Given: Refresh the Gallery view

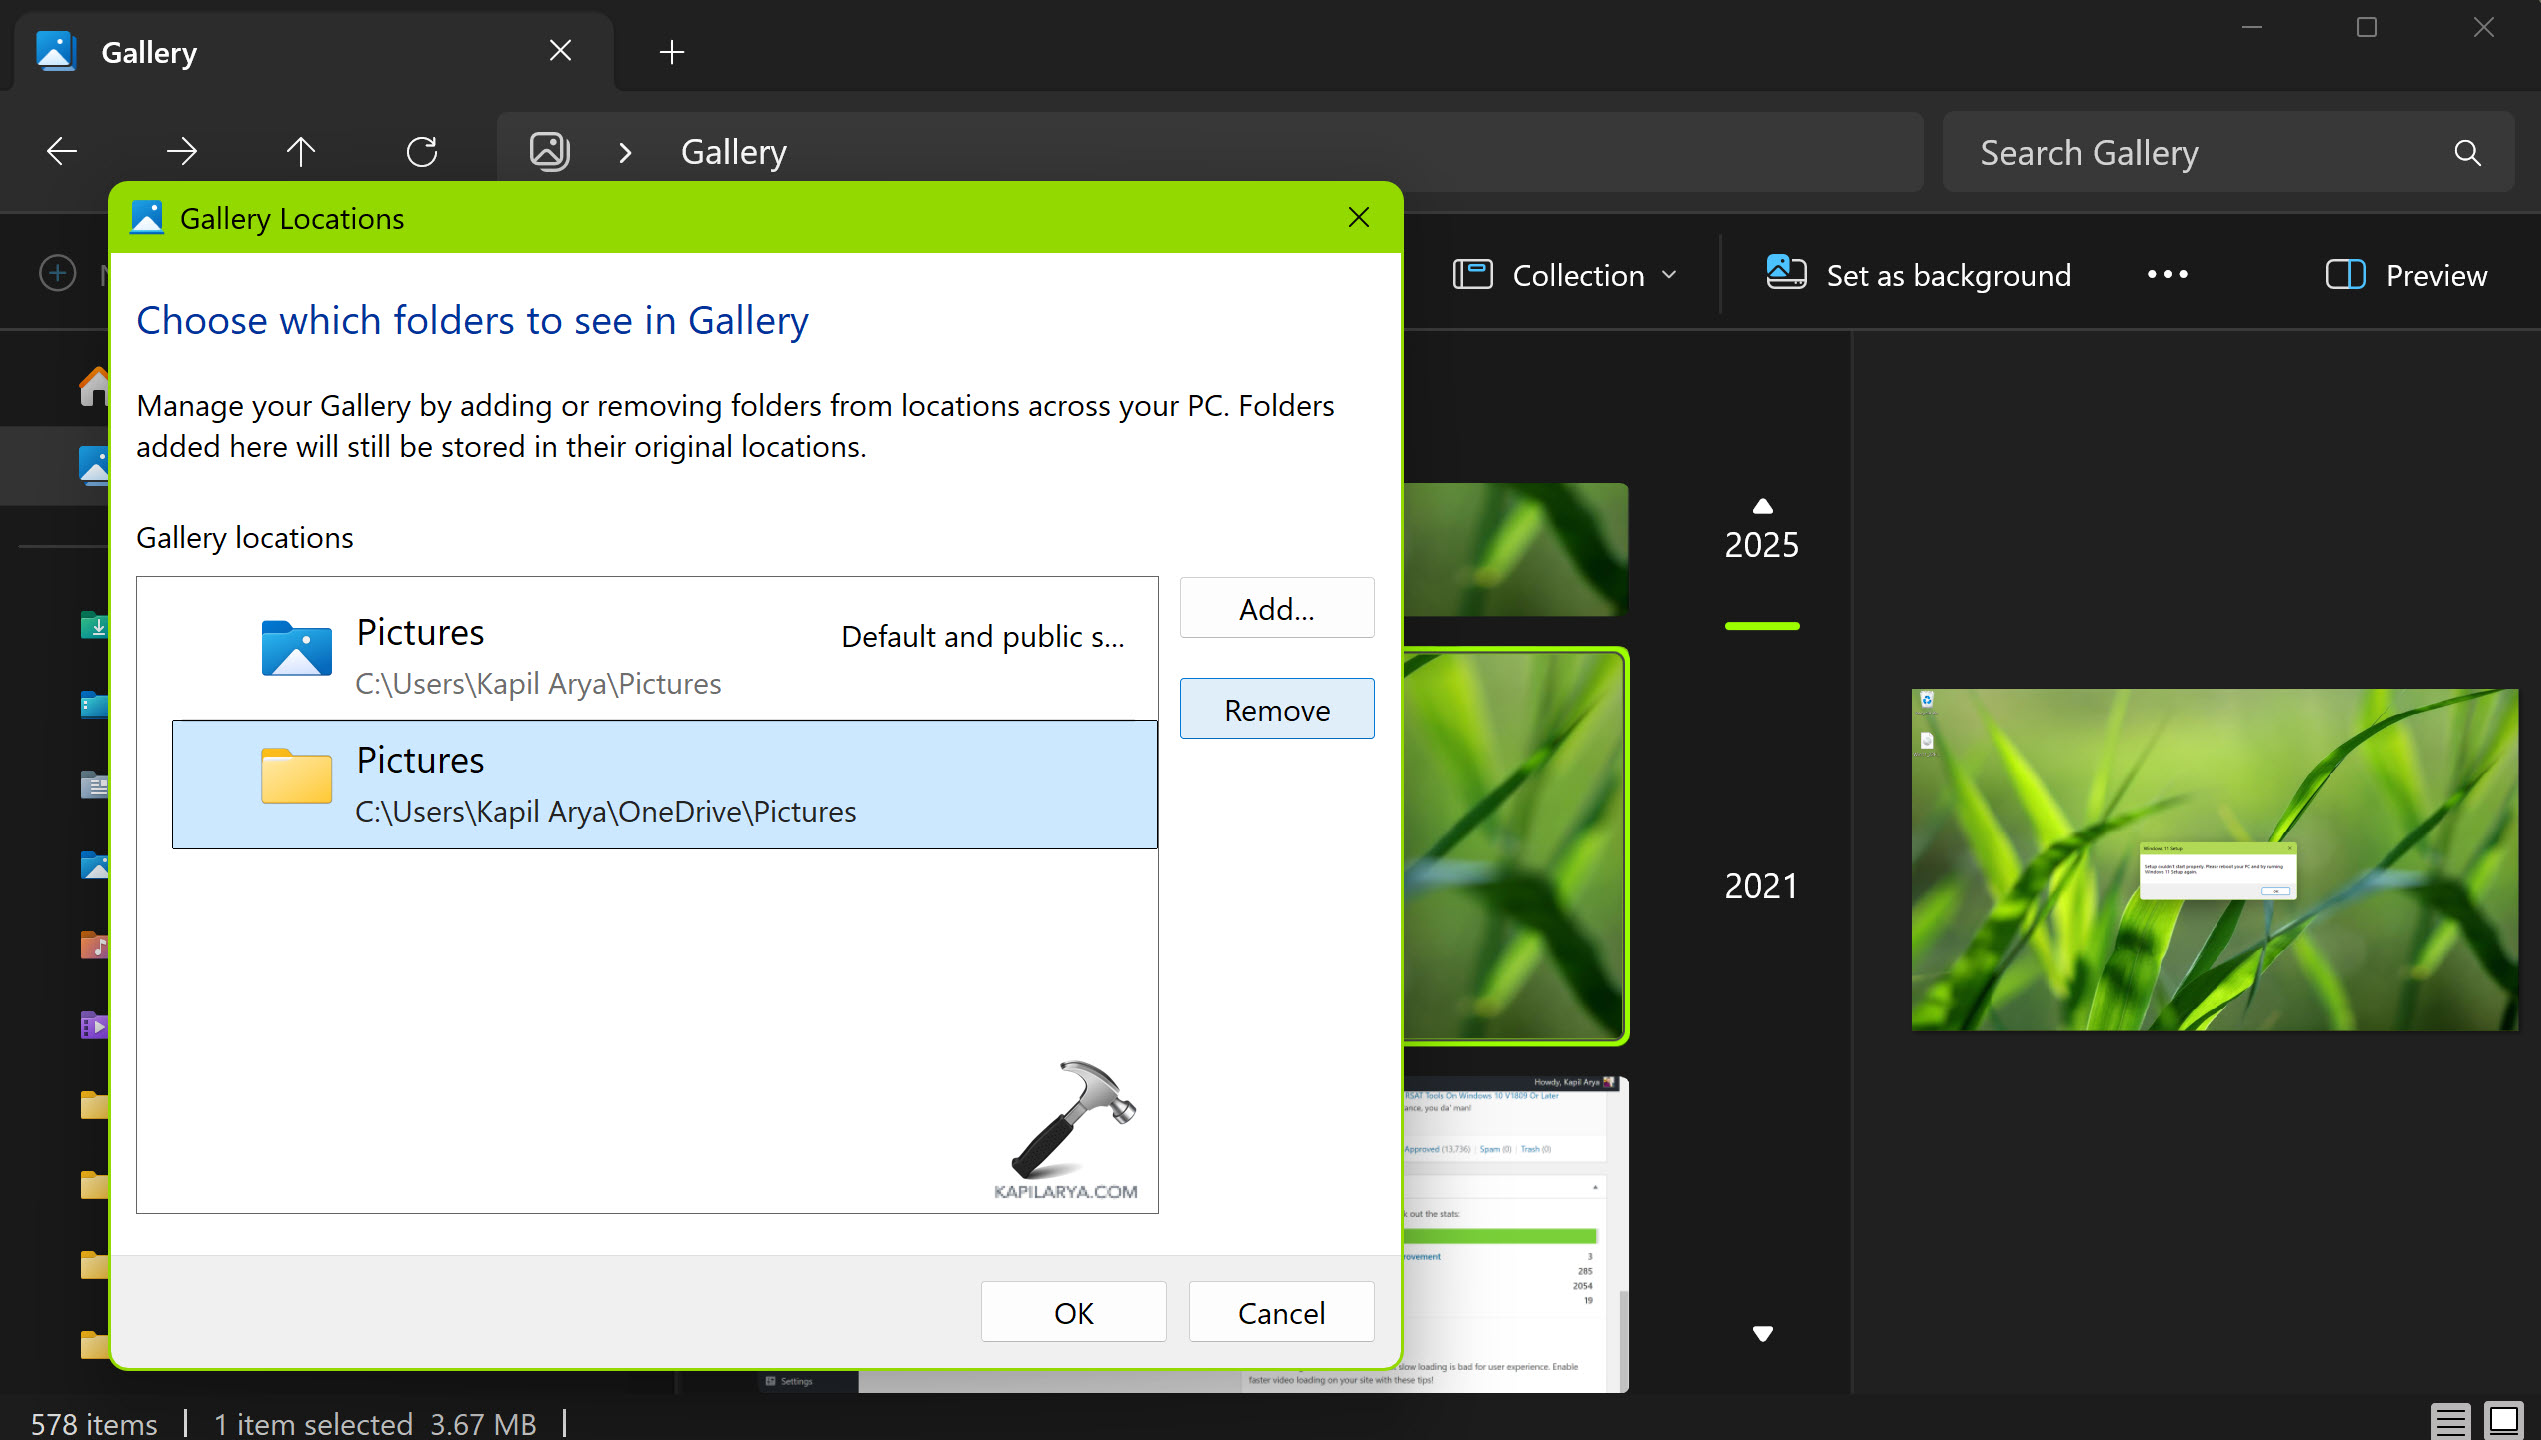Looking at the screenshot, I should pos(421,152).
